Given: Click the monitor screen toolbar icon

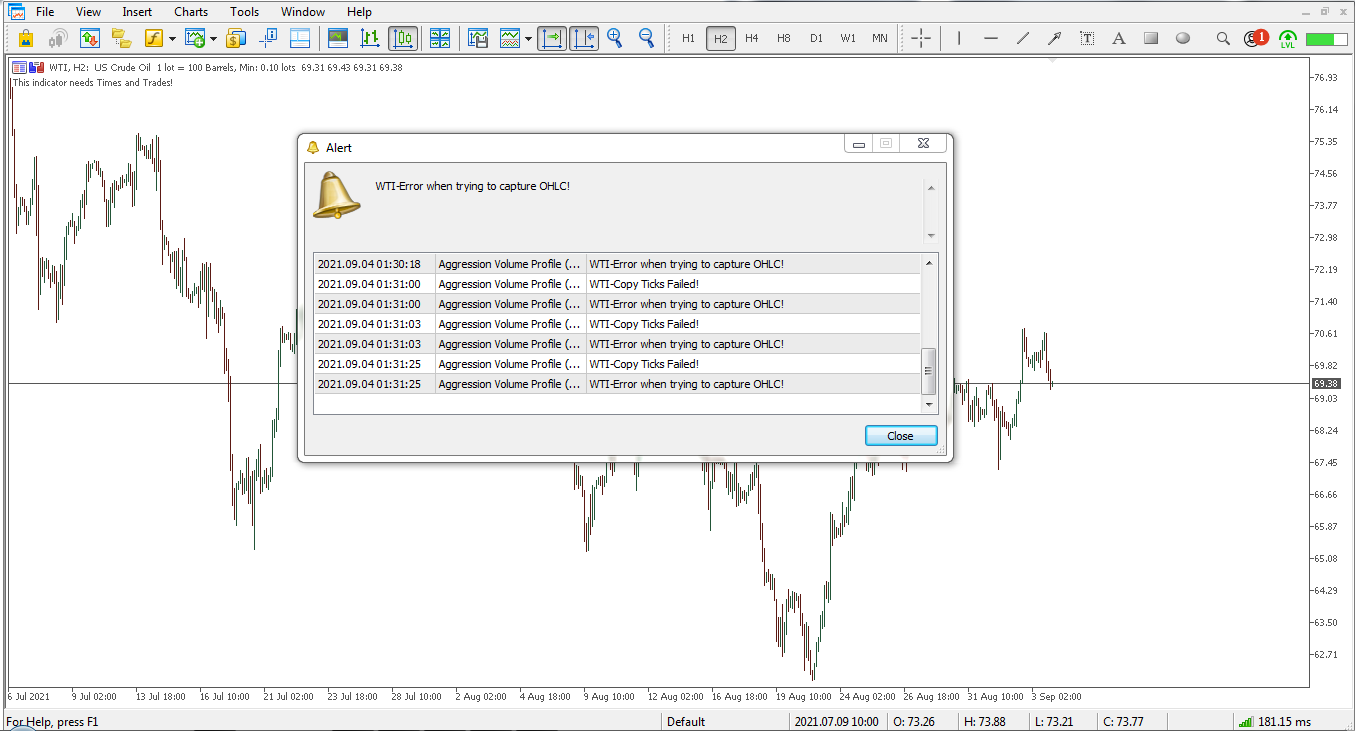Looking at the screenshot, I should [339, 39].
